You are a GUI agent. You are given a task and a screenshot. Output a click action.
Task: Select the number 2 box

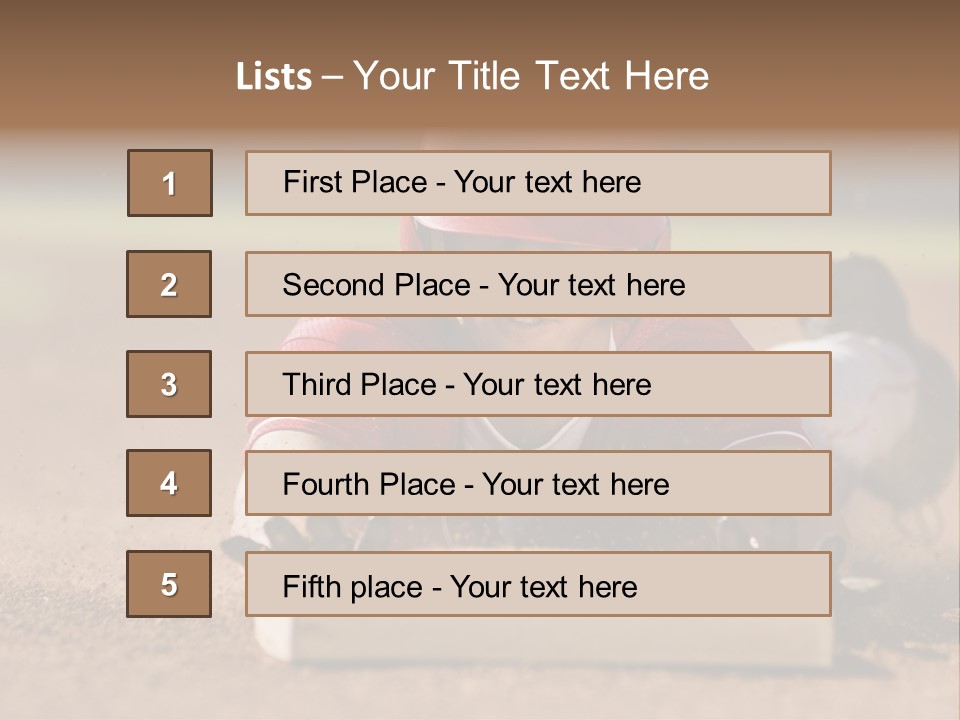coord(169,284)
